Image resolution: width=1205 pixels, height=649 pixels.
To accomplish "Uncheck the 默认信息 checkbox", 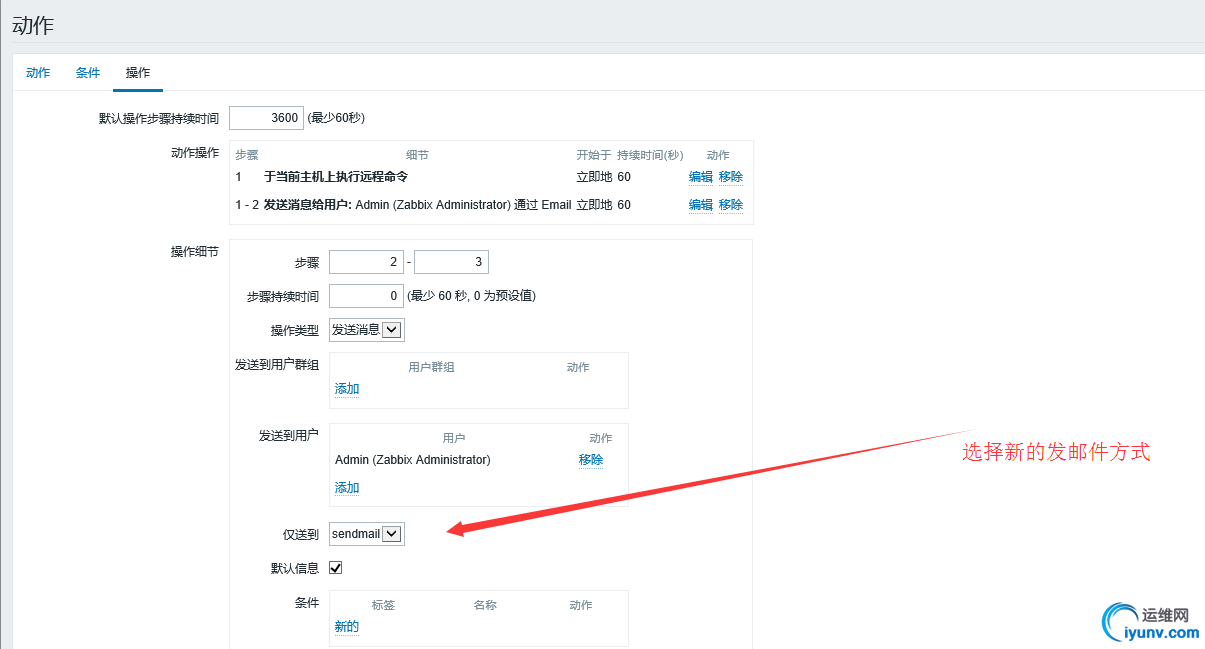I will pyautogui.click(x=336, y=568).
